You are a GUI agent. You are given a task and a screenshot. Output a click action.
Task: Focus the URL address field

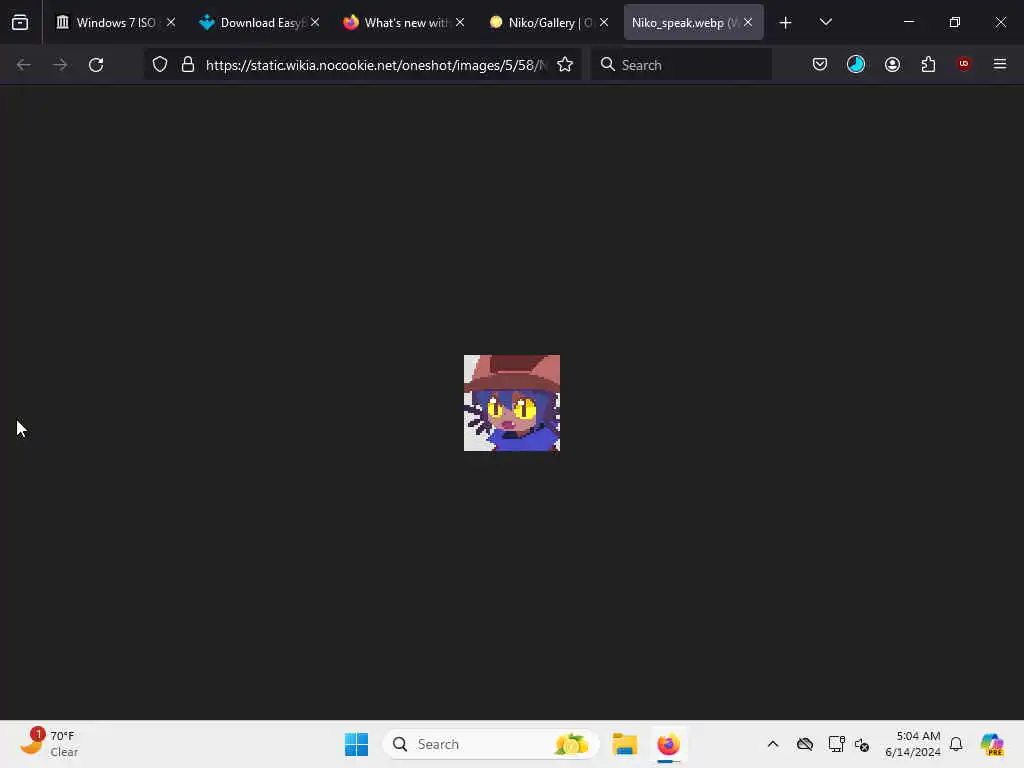click(376, 65)
